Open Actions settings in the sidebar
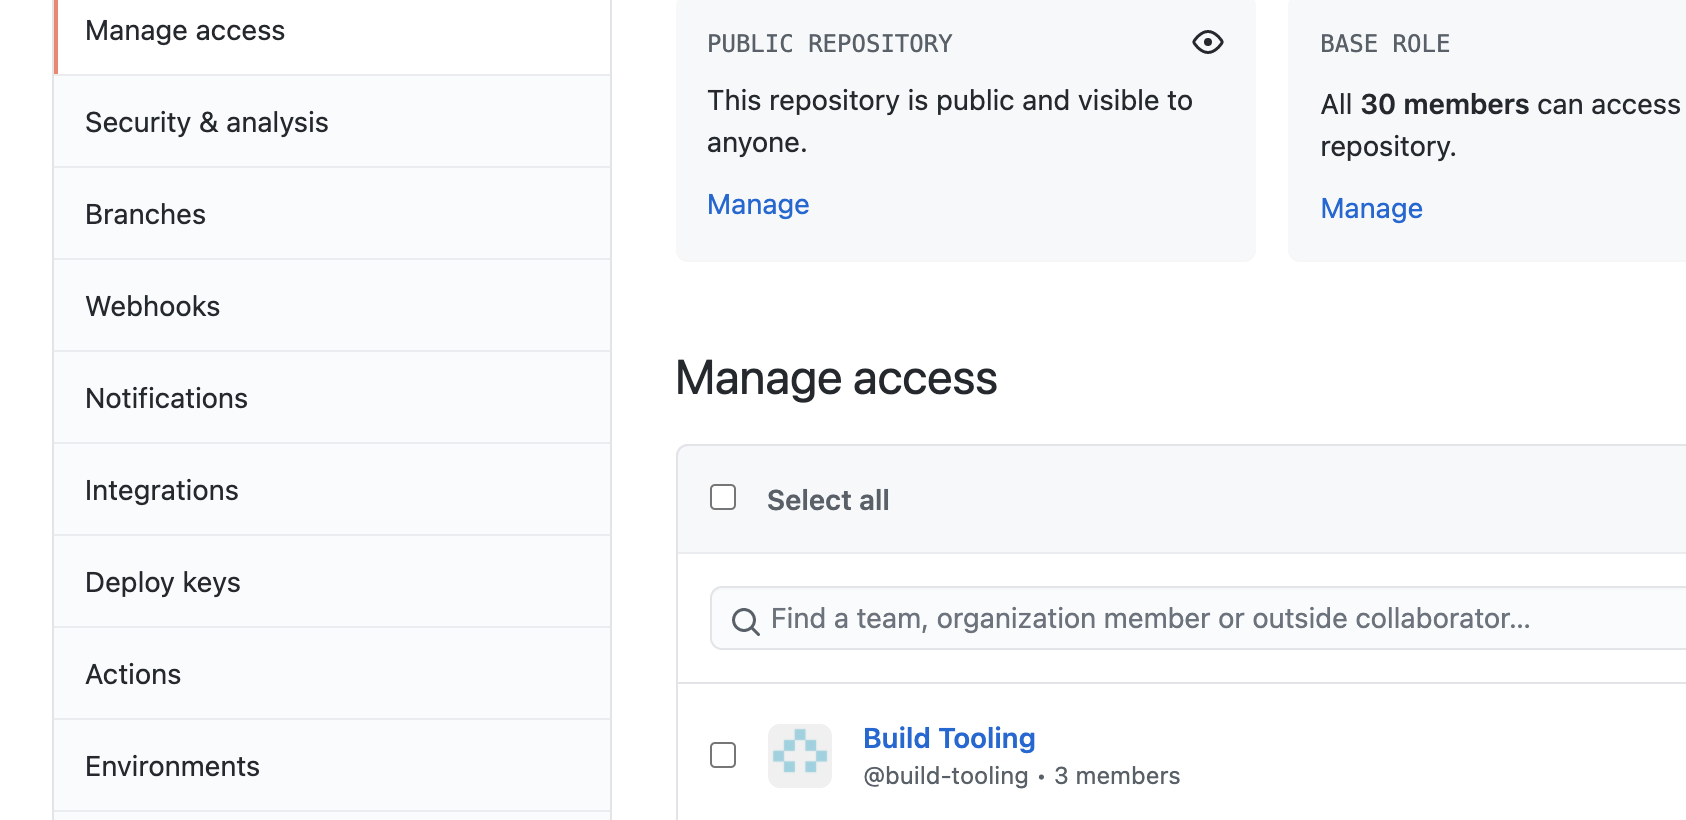This screenshot has height=820, width=1686. pos(134,674)
